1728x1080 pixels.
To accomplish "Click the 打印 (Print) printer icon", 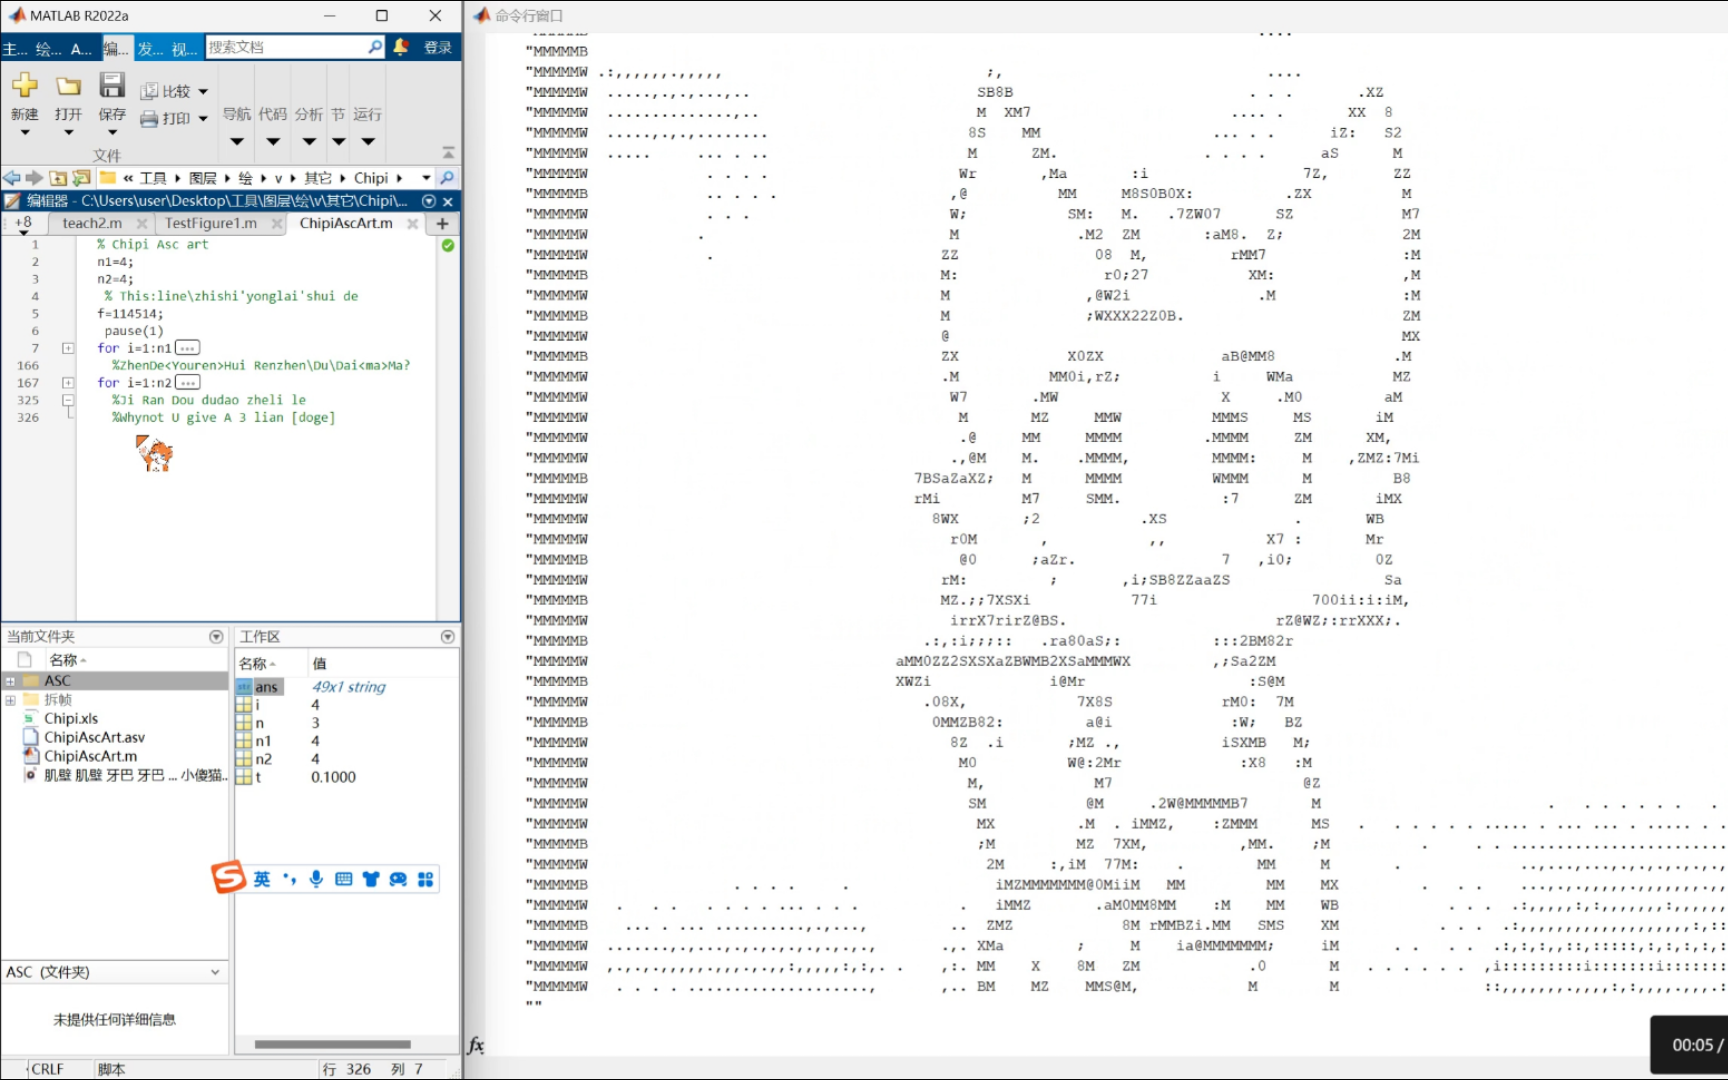I will 149,118.
